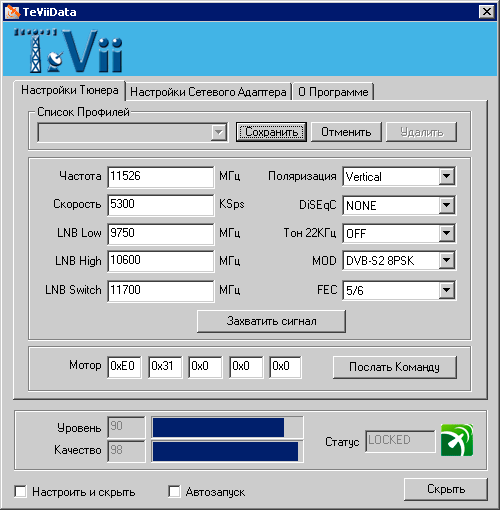The width and height of the screenshot is (500, 510).
Task: Click the Послать Команду button
Action: click(395, 367)
